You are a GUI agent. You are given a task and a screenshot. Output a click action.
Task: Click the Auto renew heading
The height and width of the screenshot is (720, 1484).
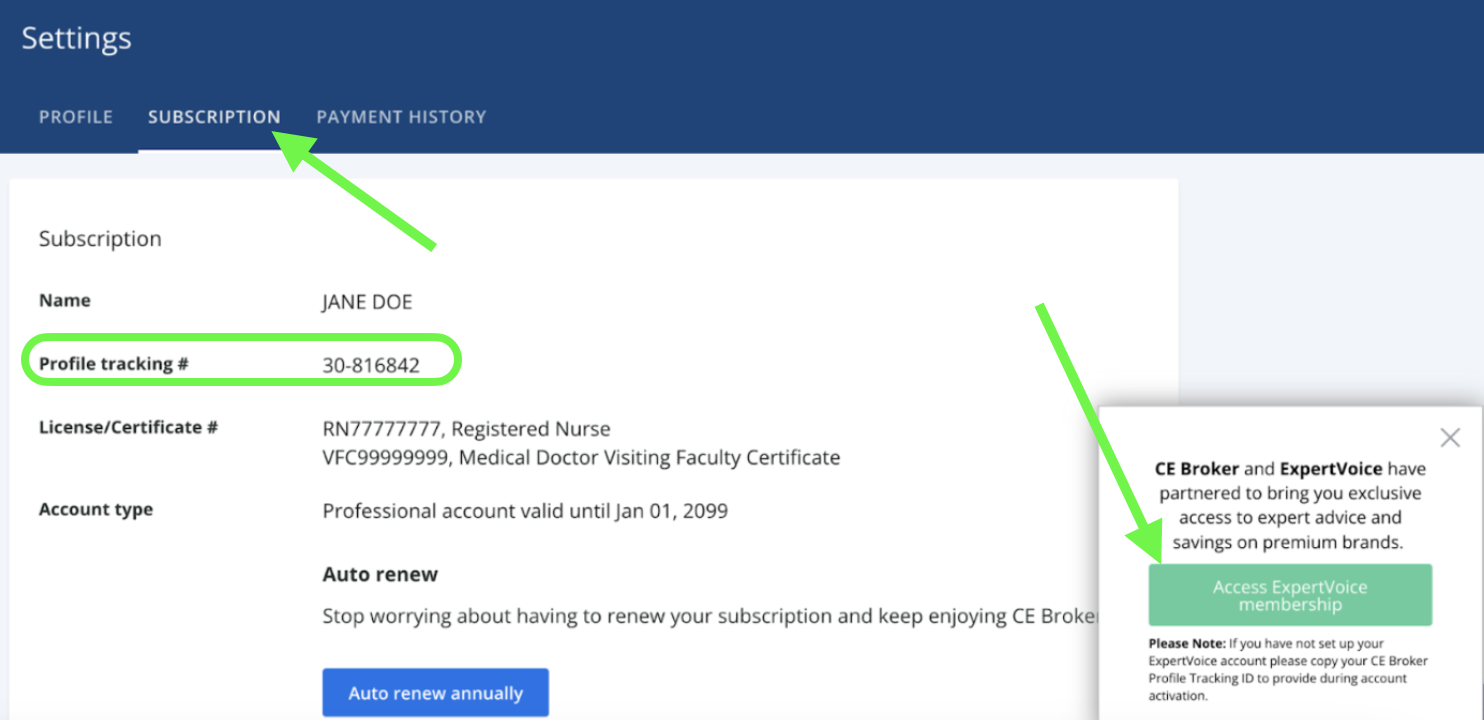tap(380, 575)
